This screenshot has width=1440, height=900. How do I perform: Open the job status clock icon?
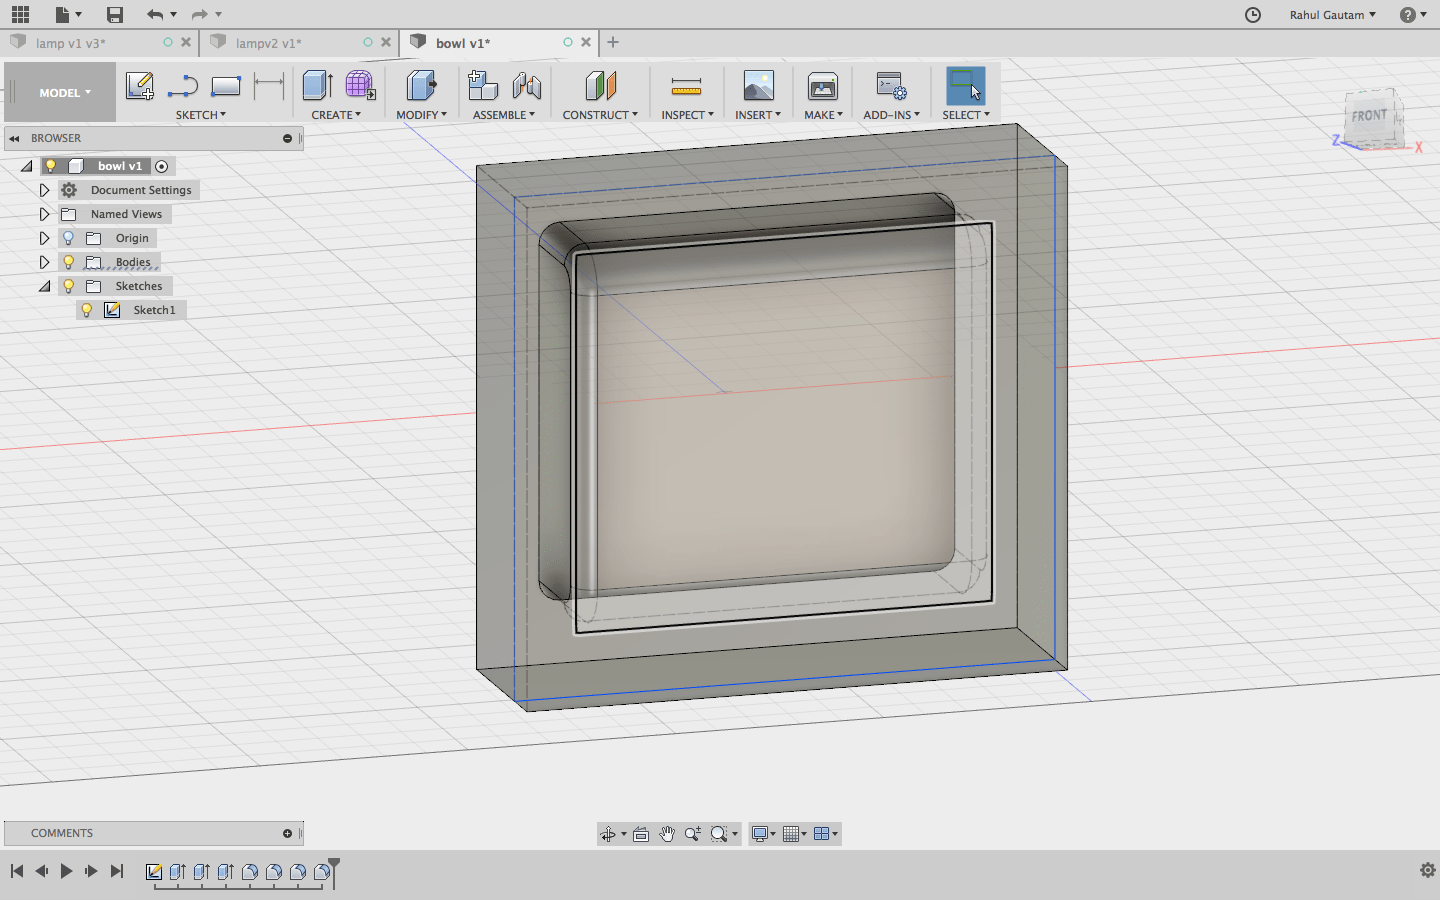[1253, 14]
